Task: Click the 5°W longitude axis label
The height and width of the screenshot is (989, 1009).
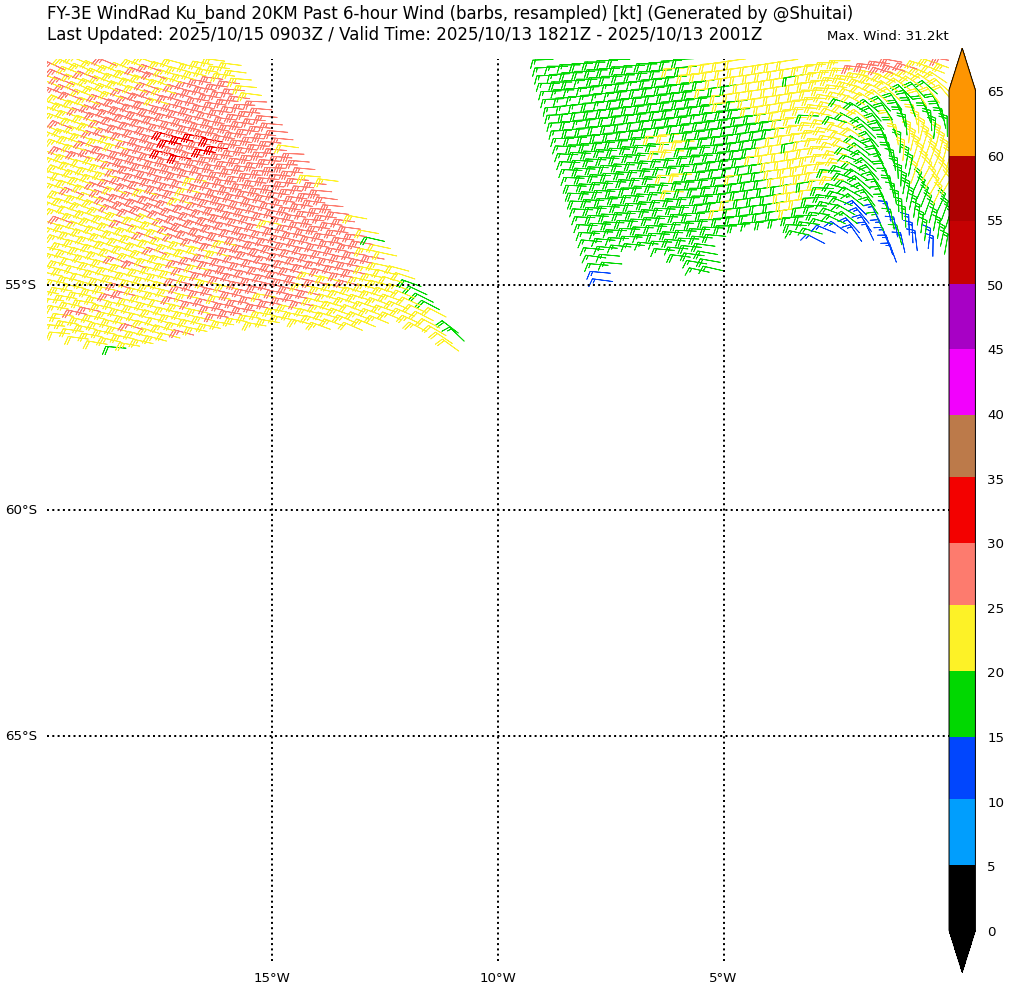Action: tap(722, 978)
